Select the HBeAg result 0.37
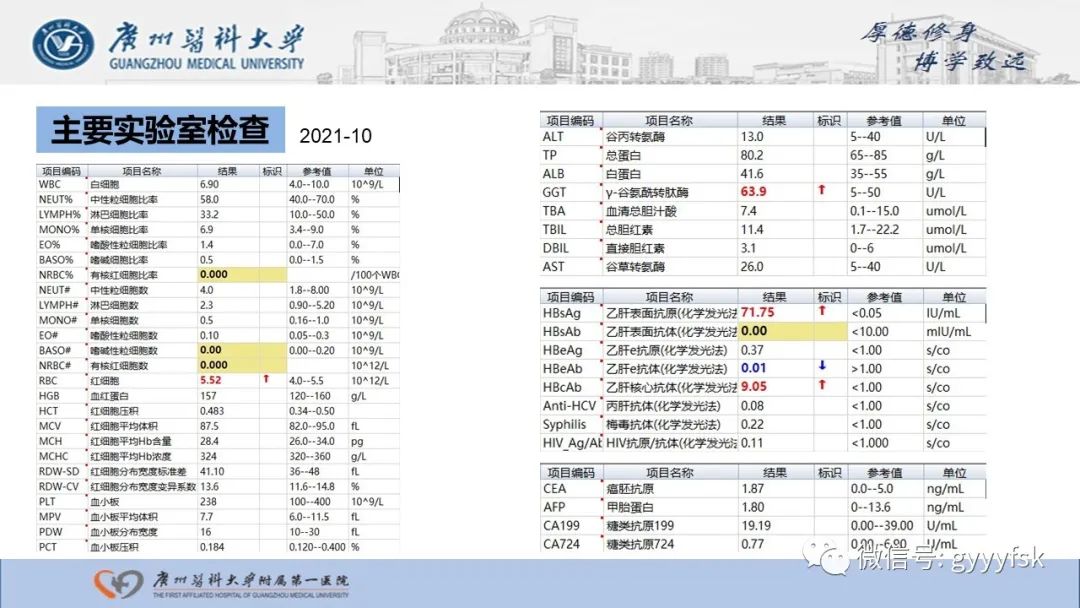The height and width of the screenshot is (608, 1080). [752, 350]
